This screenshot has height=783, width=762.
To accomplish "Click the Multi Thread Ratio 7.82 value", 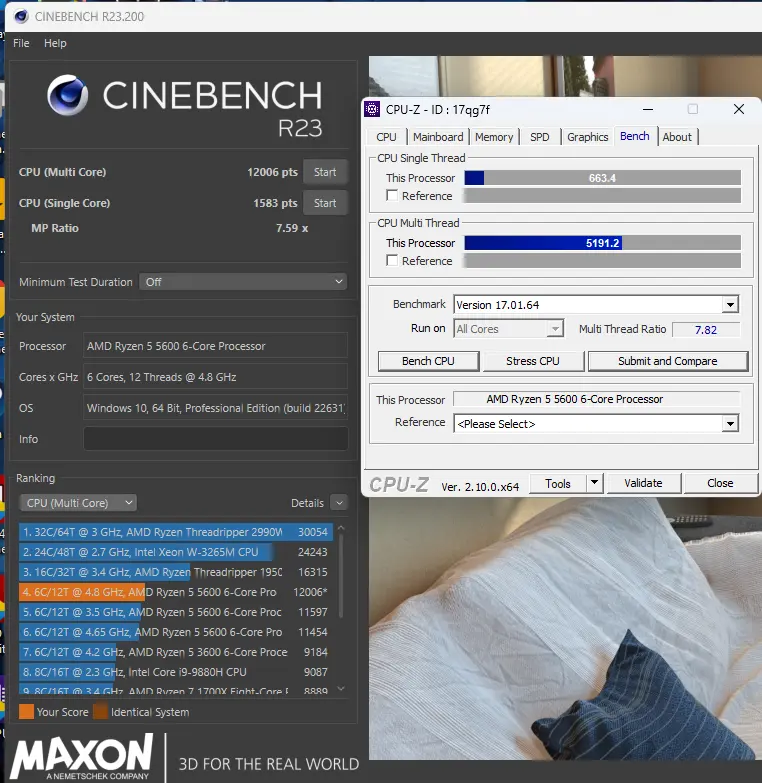I will click(x=706, y=330).
